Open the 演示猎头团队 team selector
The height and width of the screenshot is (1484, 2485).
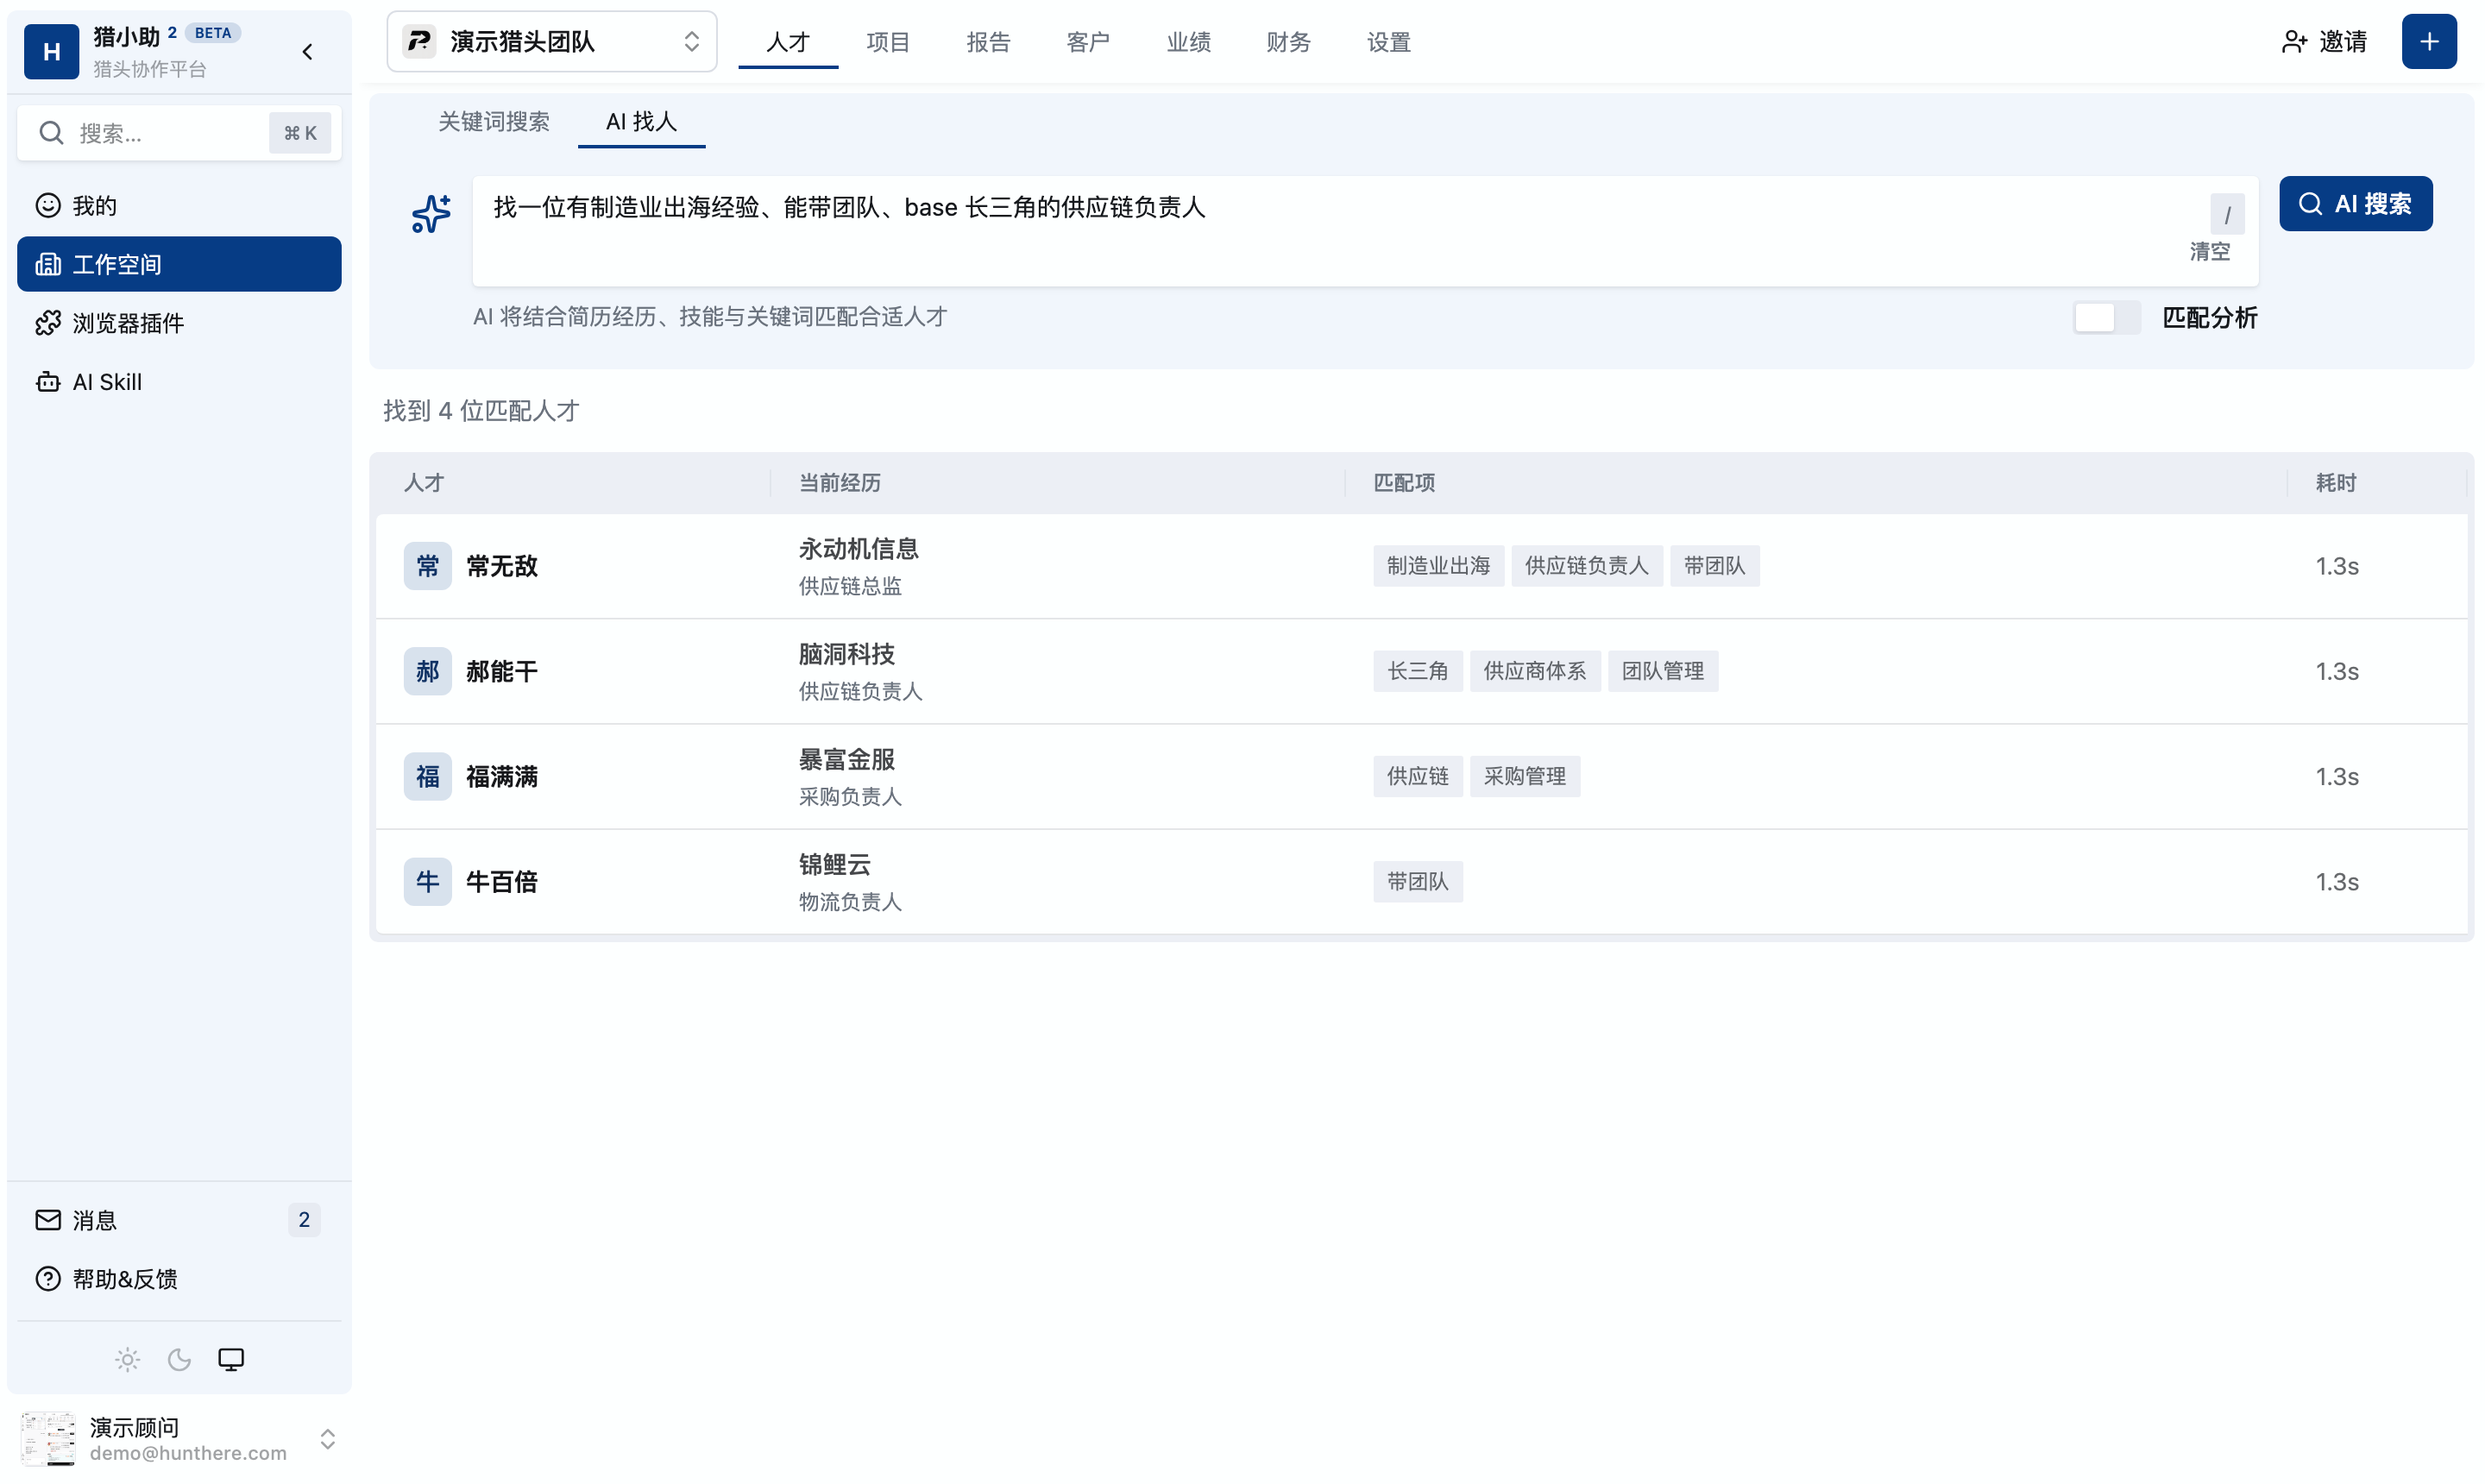[x=551, y=41]
